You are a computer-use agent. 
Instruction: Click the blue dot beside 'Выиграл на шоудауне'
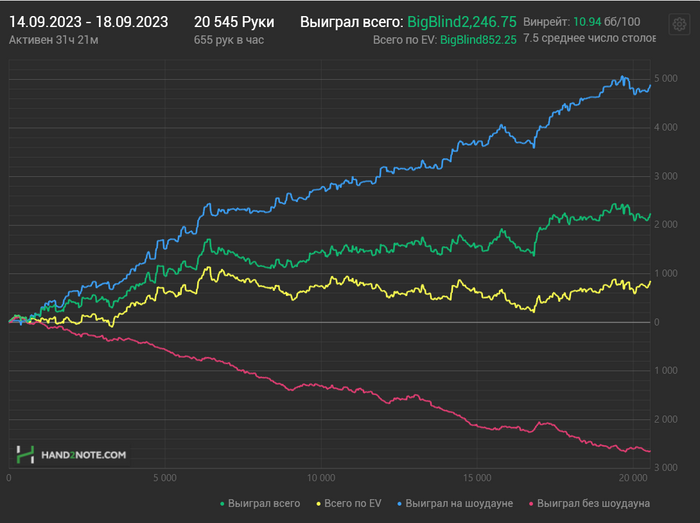(400, 504)
